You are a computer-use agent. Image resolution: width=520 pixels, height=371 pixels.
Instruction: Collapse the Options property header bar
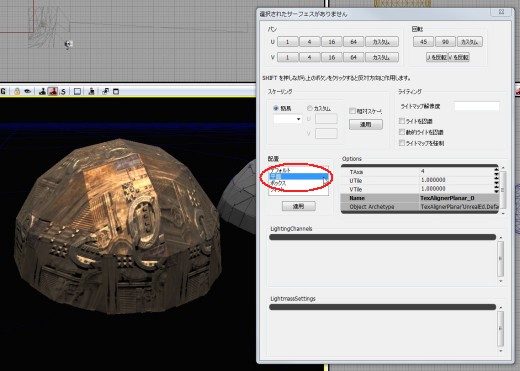(x=419, y=166)
